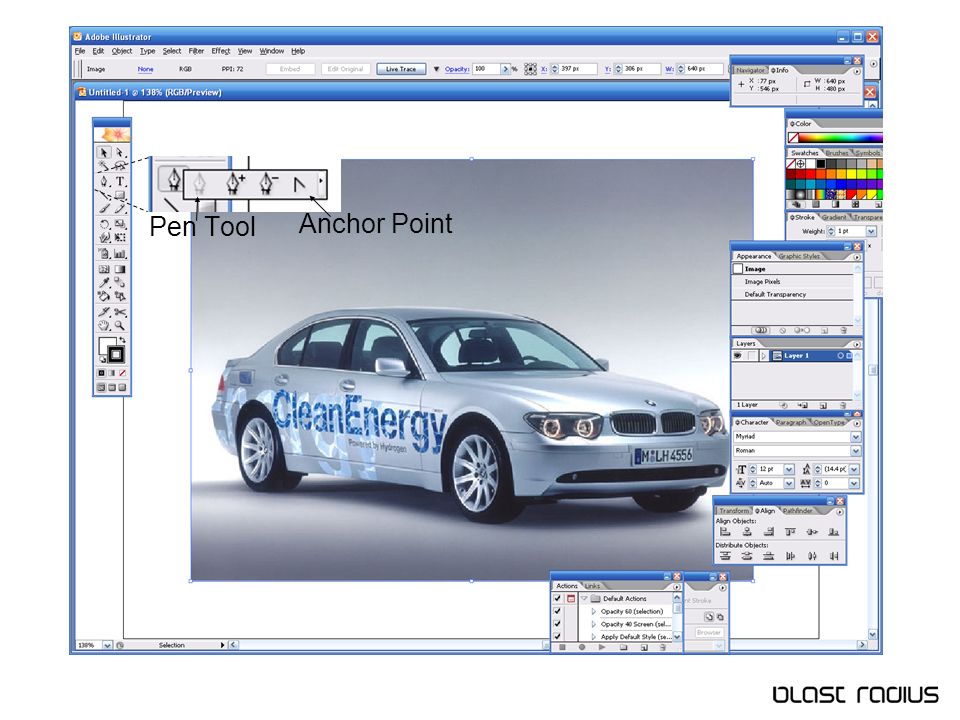960x720 pixels.
Task: Swap fill and stroke arrows
Action: (122, 340)
